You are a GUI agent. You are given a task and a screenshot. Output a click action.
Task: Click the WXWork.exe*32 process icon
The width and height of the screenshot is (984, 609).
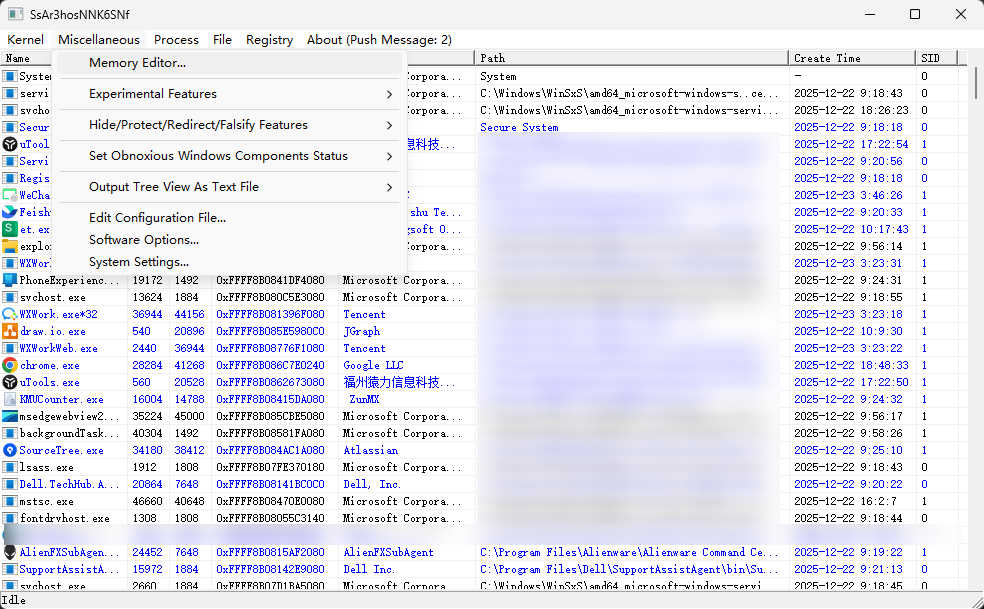[10, 314]
